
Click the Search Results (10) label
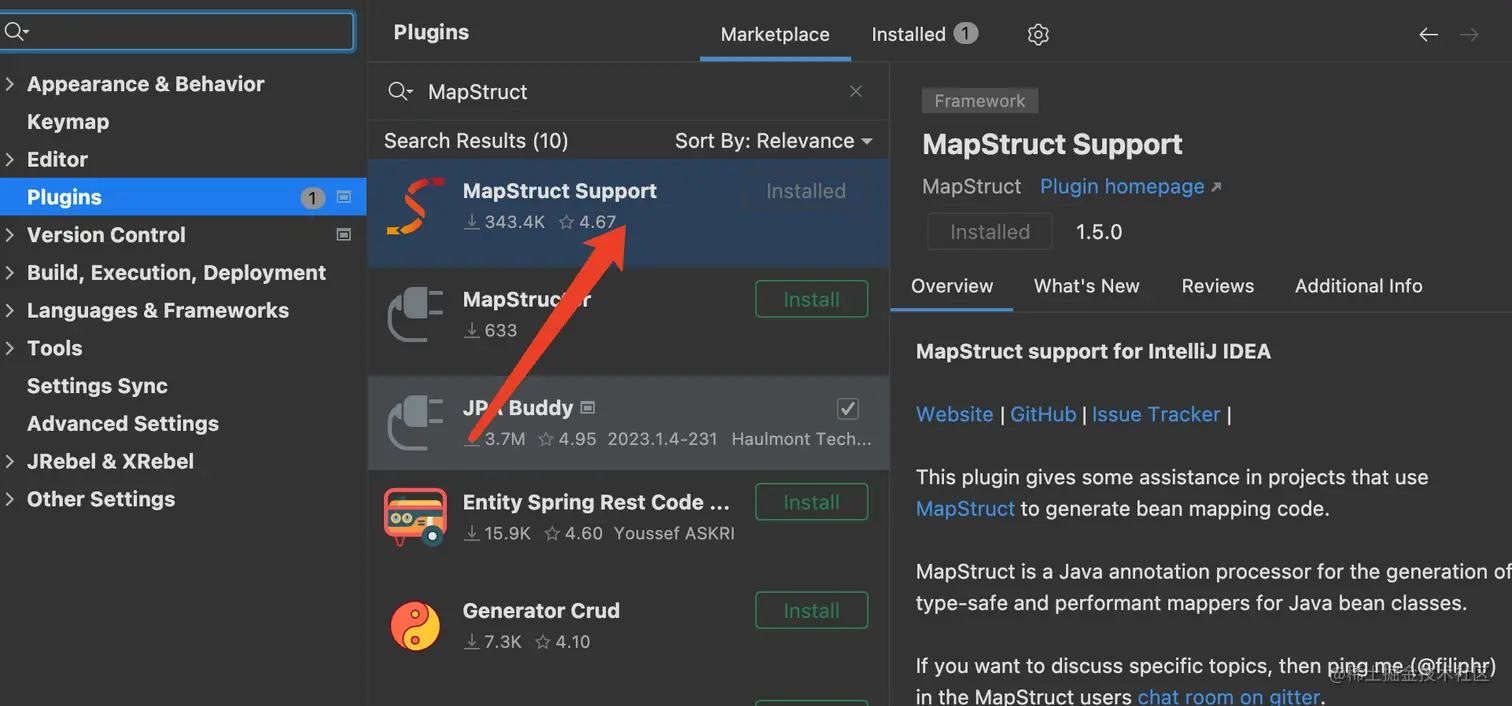pyautogui.click(x=476, y=141)
